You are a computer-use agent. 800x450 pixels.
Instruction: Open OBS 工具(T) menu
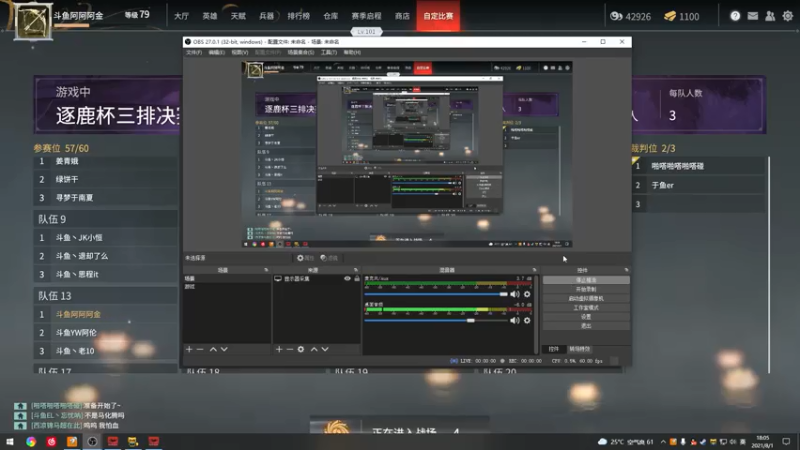pyautogui.click(x=329, y=53)
